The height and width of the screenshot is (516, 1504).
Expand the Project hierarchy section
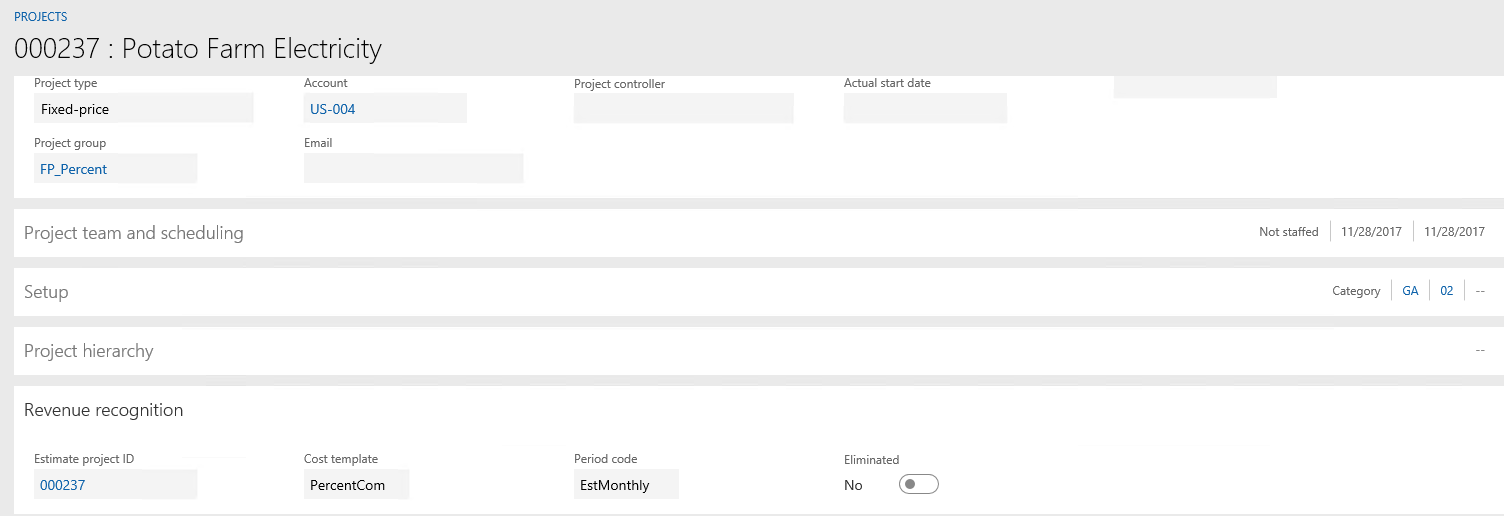(x=89, y=351)
